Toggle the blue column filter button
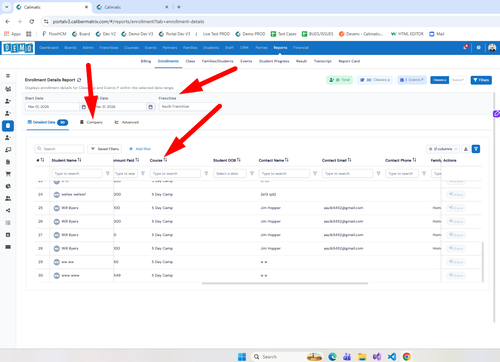The height and width of the screenshot is (362, 500). [476, 149]
